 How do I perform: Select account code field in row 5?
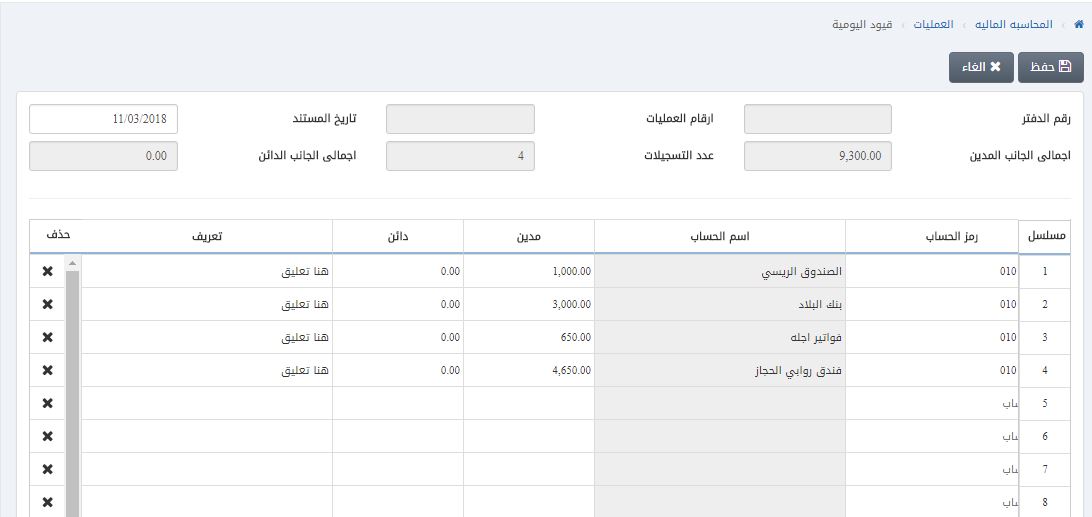931,403
